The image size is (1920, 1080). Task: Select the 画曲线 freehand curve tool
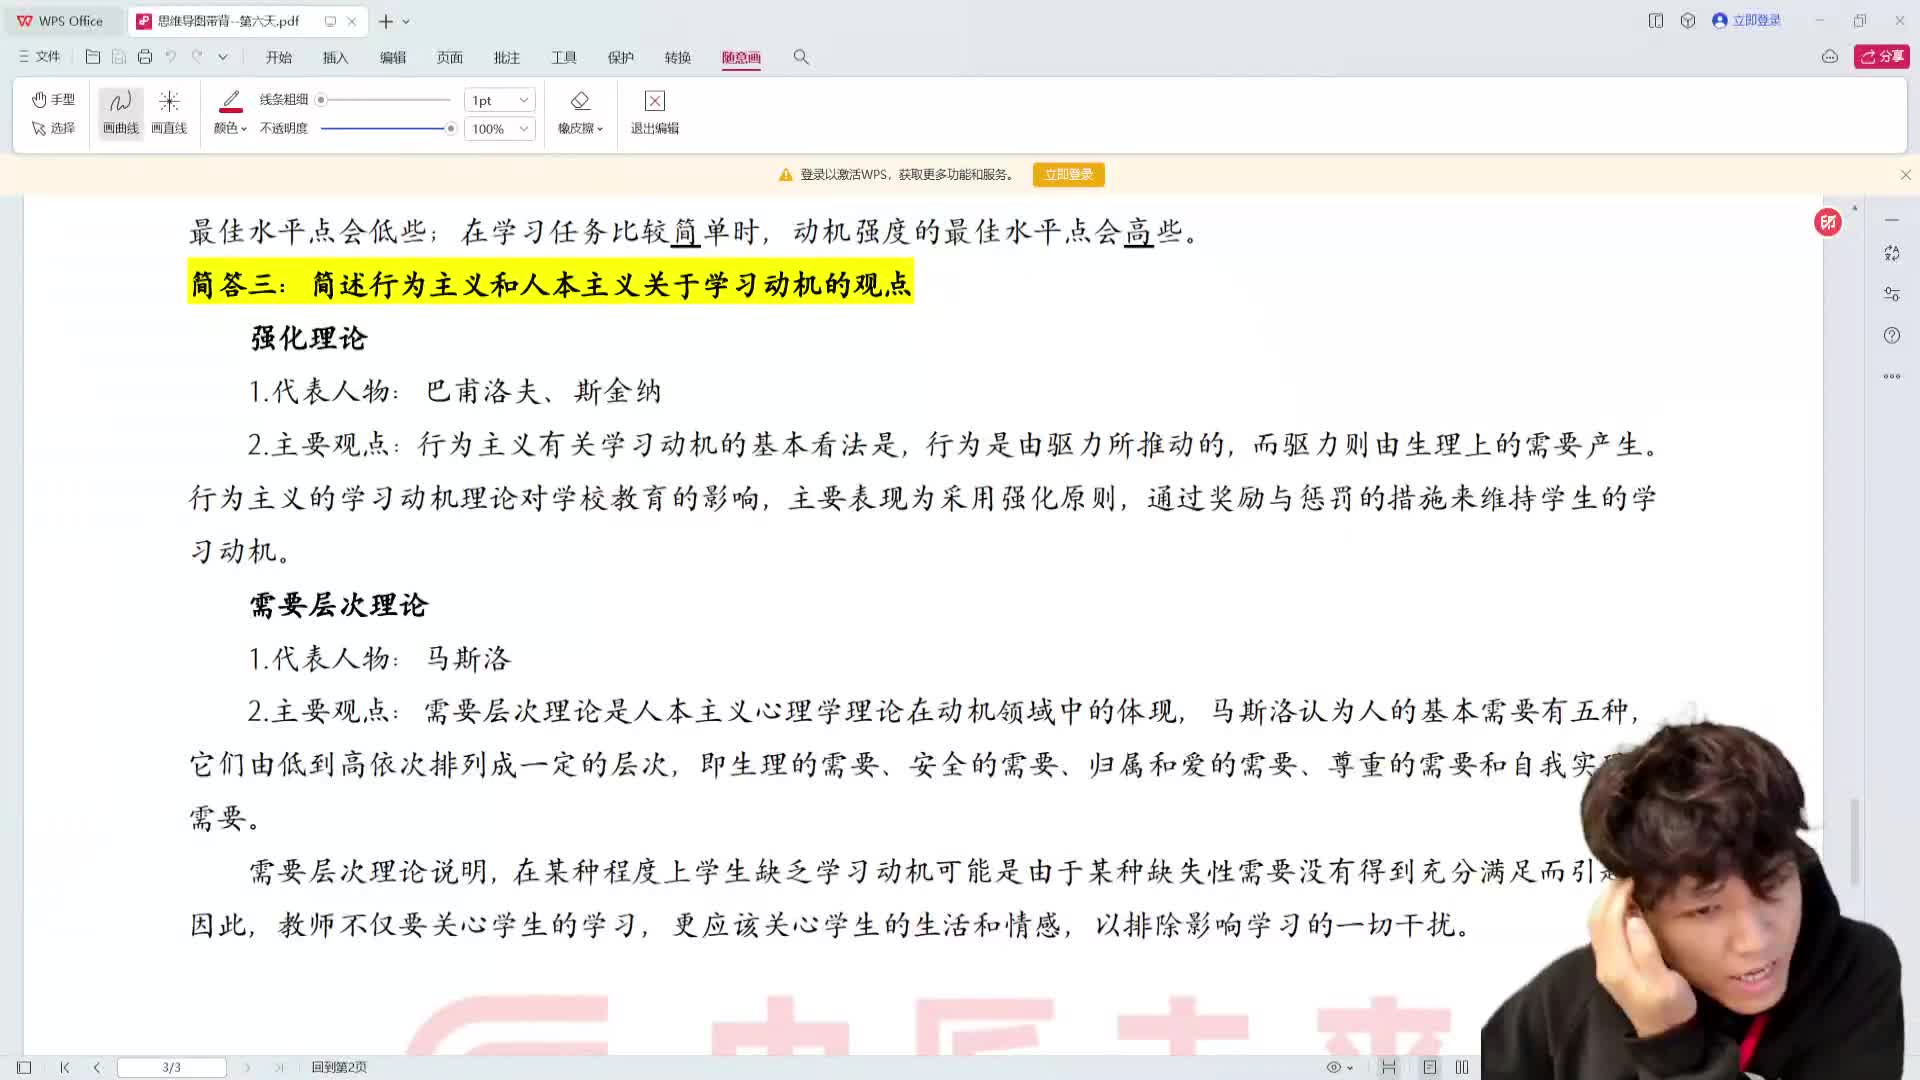119,110
